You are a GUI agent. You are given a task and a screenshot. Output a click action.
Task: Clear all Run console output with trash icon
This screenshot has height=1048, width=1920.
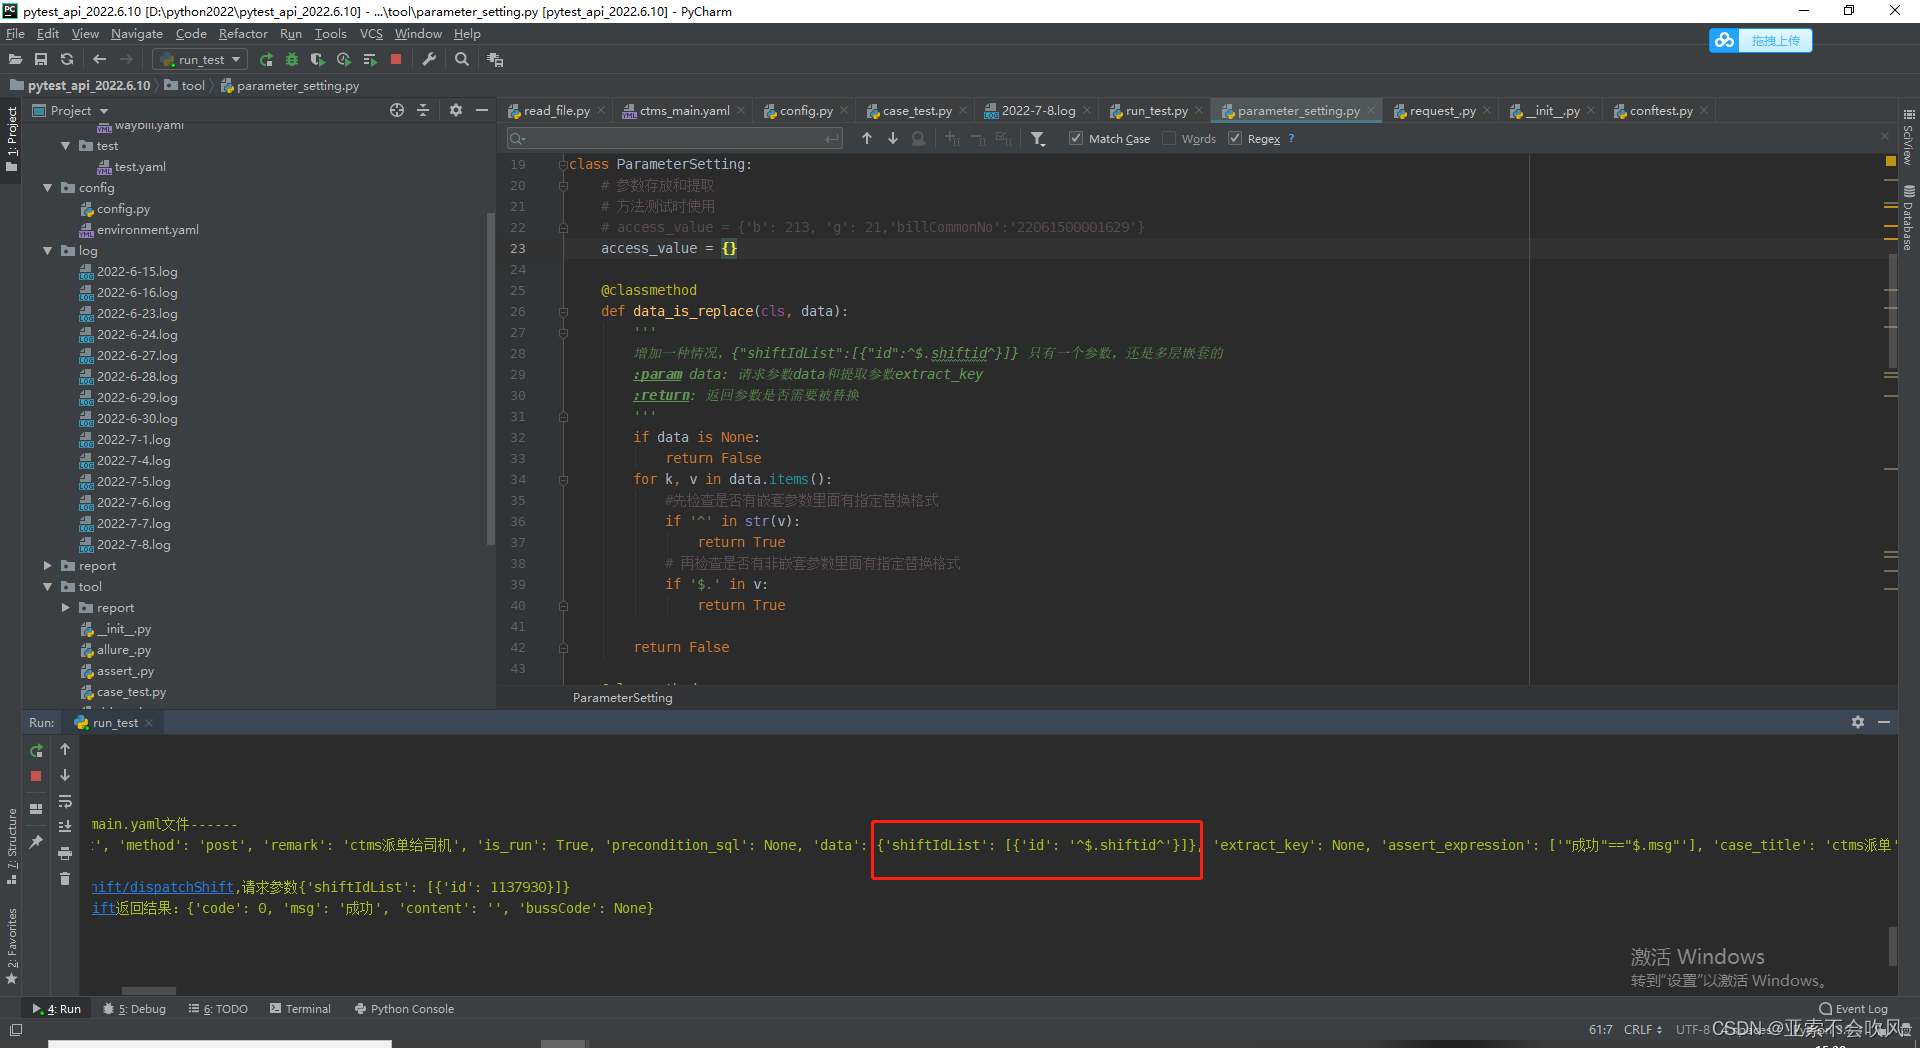tap(65, 879)
